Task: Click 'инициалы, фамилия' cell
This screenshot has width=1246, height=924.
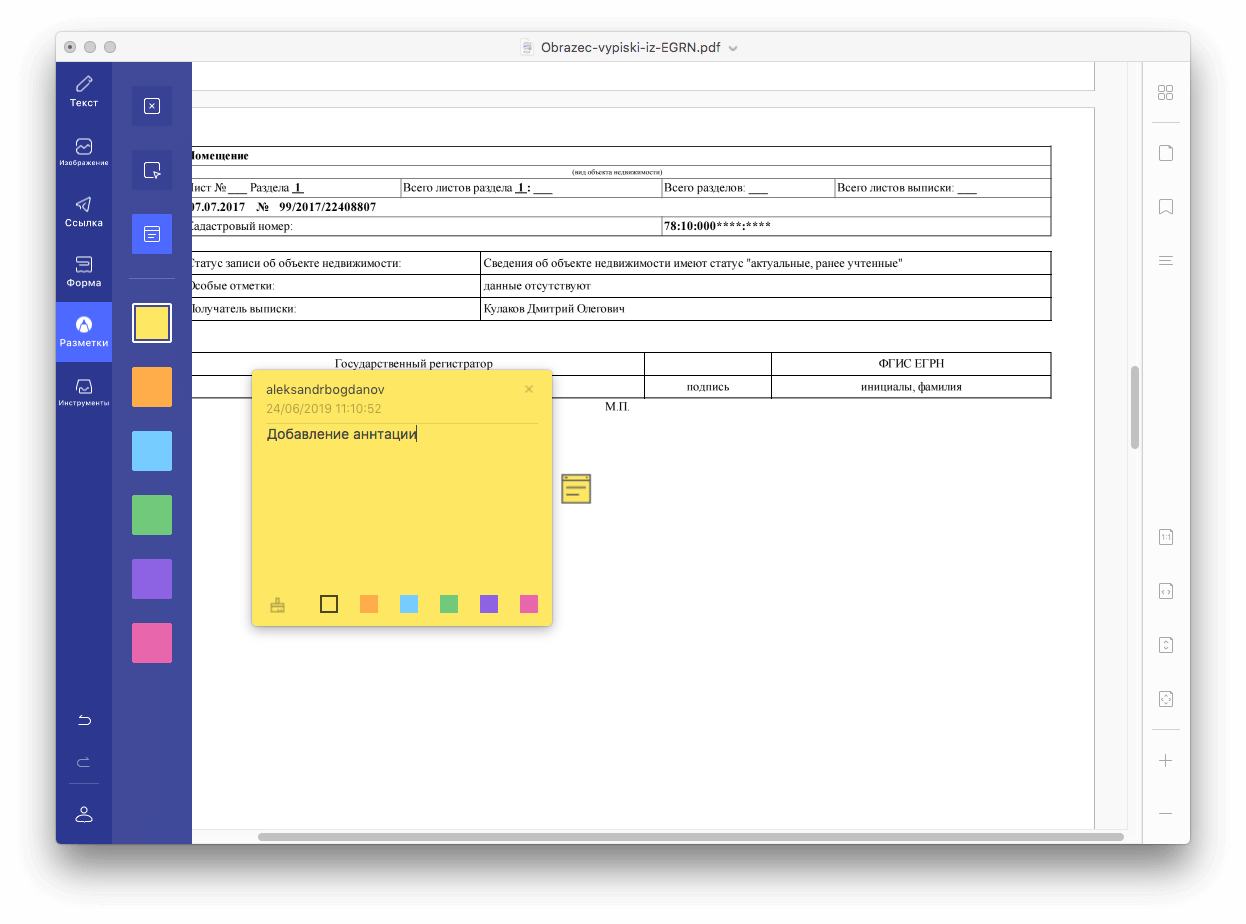Action: (911, 386)
